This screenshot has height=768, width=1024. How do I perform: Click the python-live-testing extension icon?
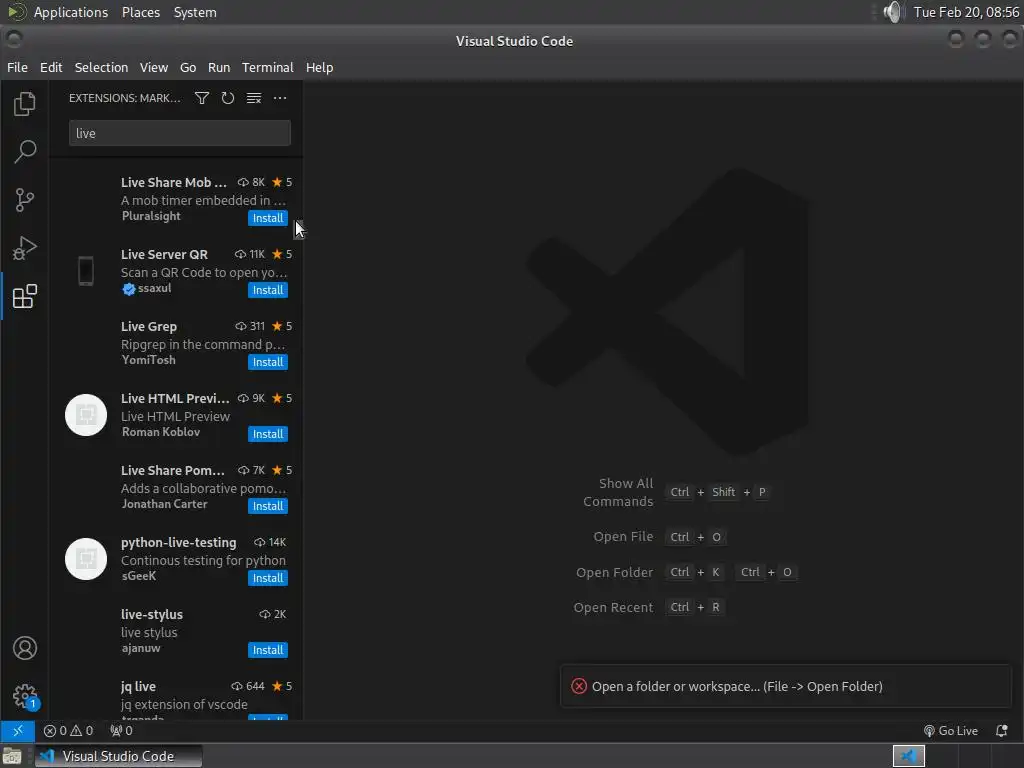click(86, 559)
